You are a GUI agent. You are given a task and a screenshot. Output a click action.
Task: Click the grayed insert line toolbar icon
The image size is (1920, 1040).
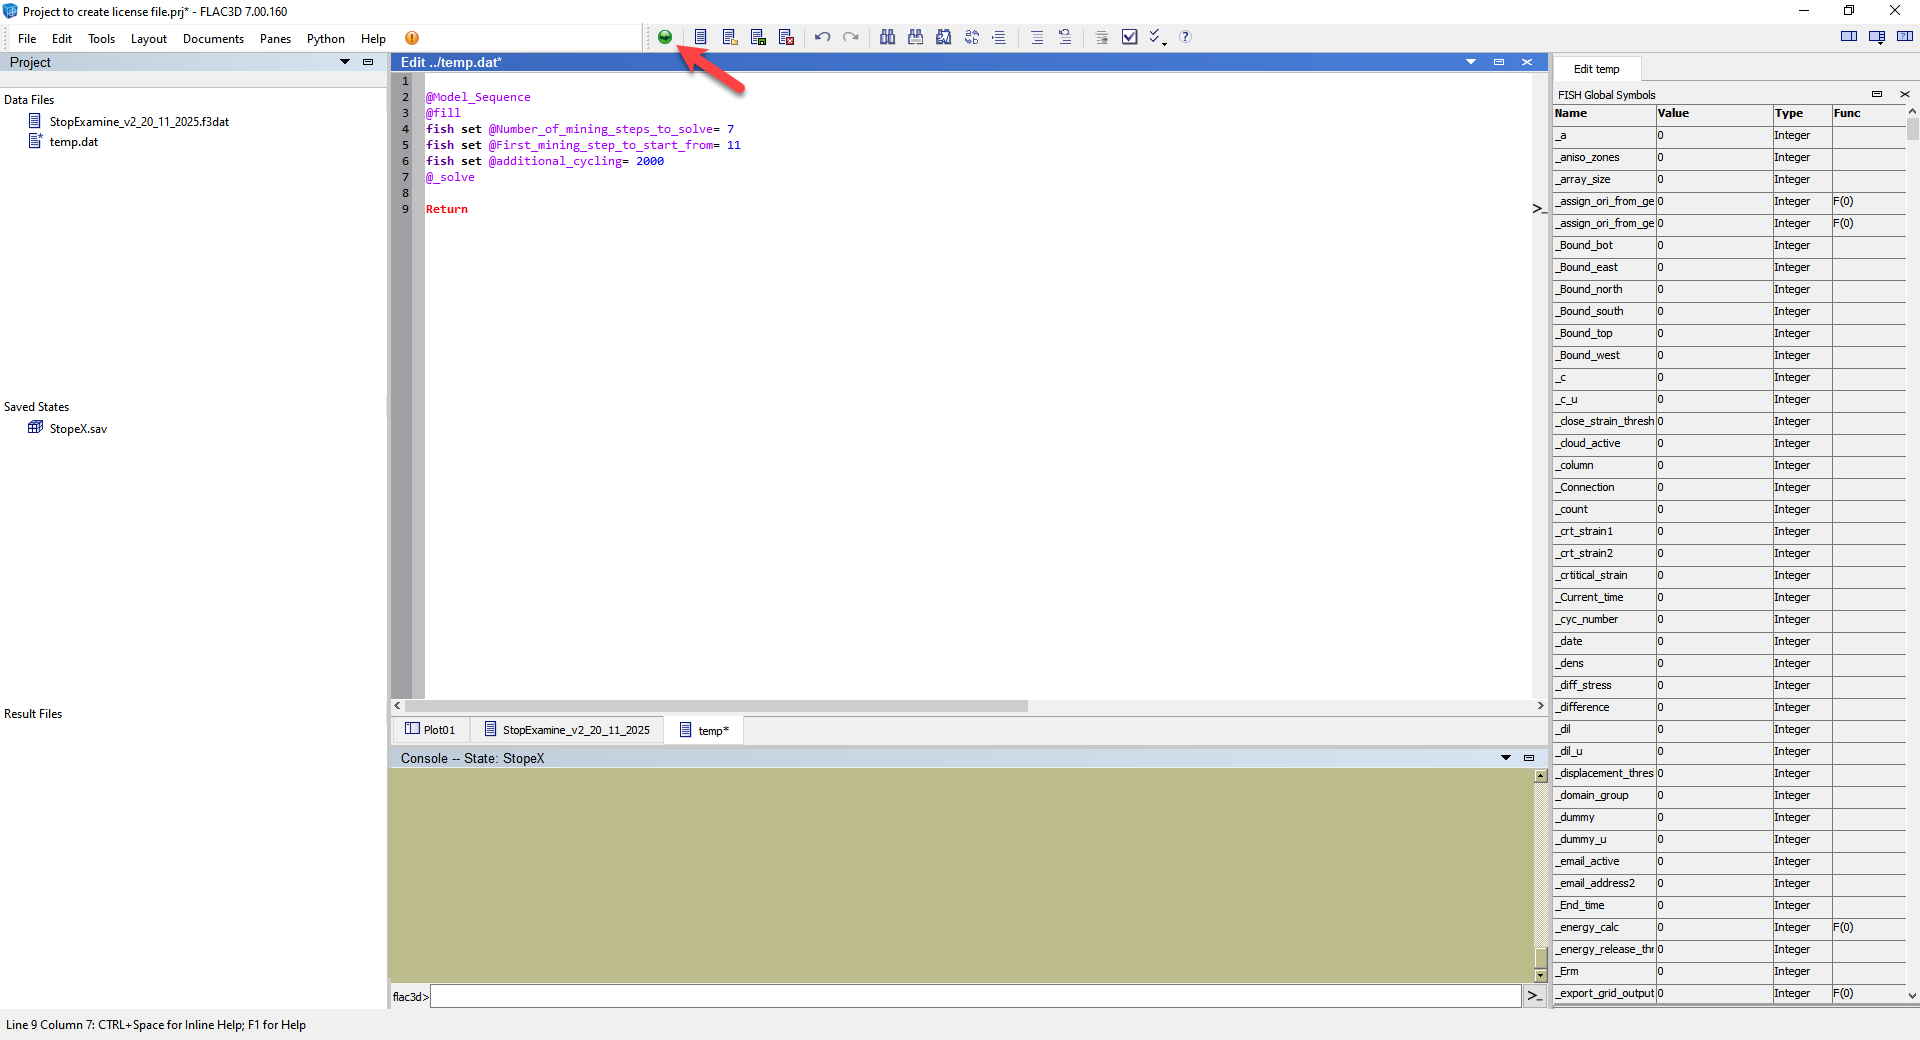click(x=1101, y=37)
